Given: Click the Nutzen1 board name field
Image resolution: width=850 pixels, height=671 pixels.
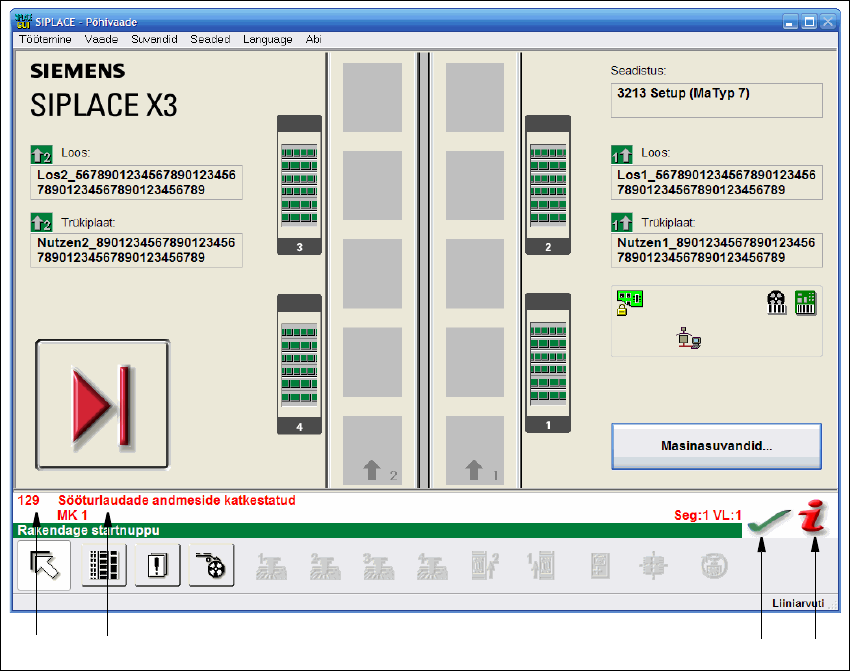Looking at the screenshot, I should pyautogui.click(x=717, y=250).
